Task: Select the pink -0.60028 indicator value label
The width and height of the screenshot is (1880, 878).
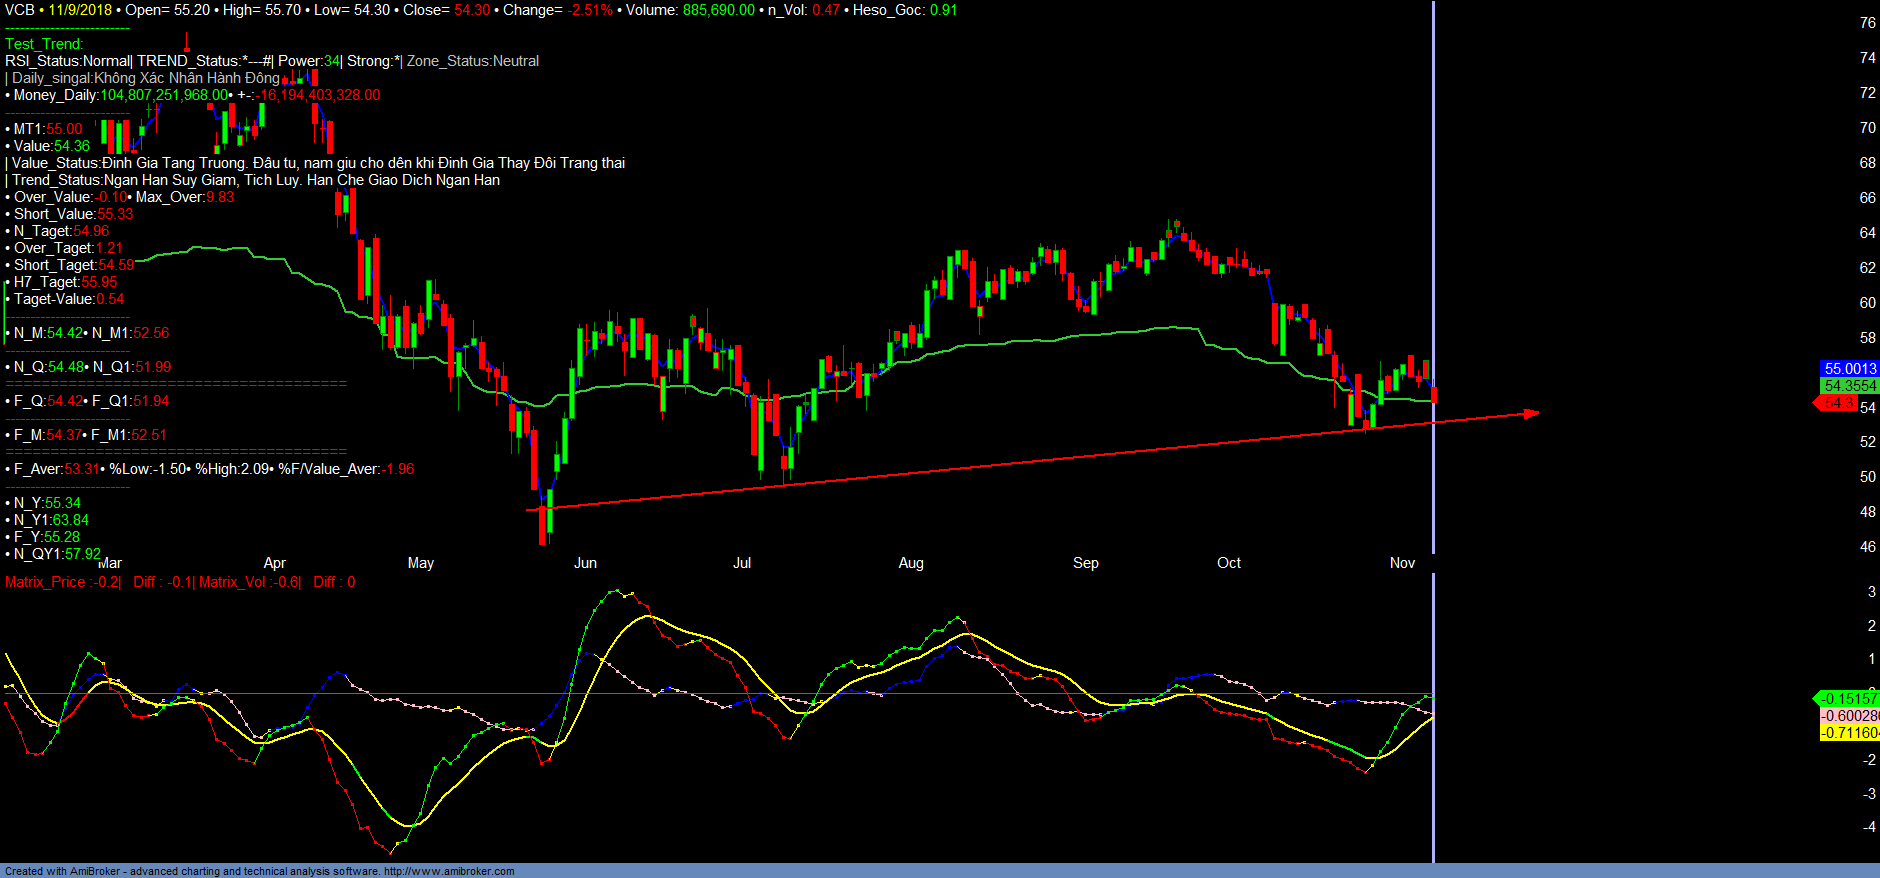Action: (x=1848, y=716)
